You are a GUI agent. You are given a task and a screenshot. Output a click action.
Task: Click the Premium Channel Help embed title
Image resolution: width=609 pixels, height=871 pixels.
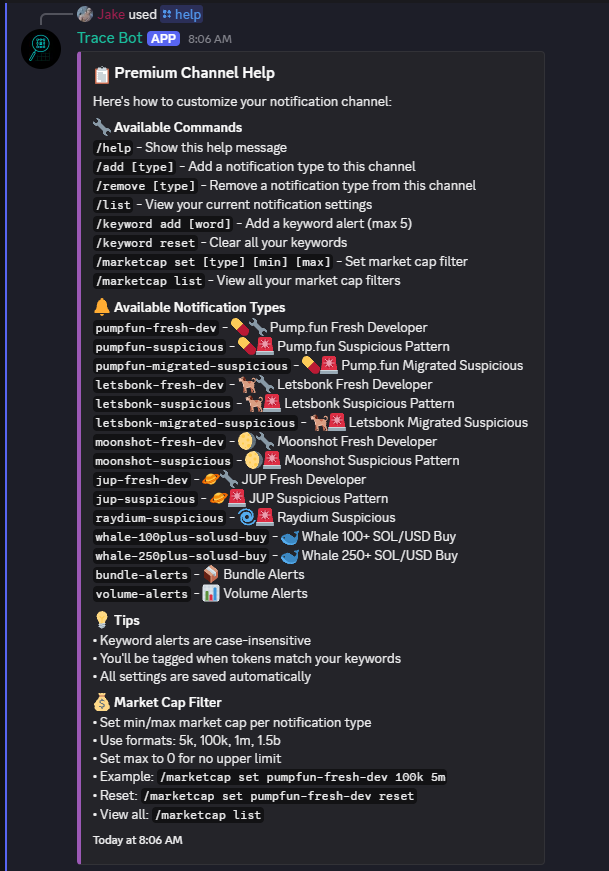pyautogui.click(x=194, y=73)
